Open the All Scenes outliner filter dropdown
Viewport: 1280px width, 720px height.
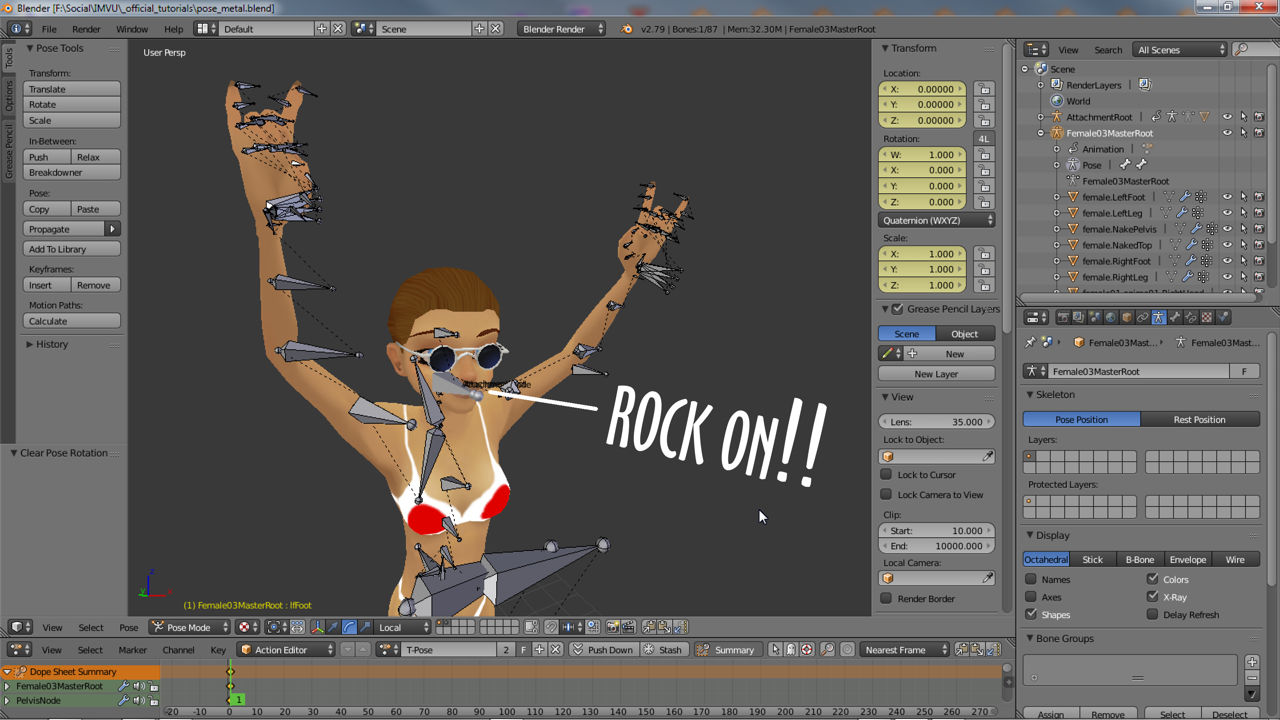(x=1180, y=49)
